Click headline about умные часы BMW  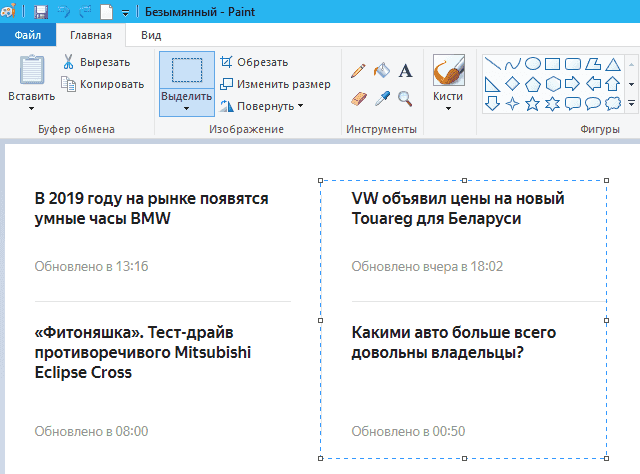pyautogui.click(x=151, y=209)
